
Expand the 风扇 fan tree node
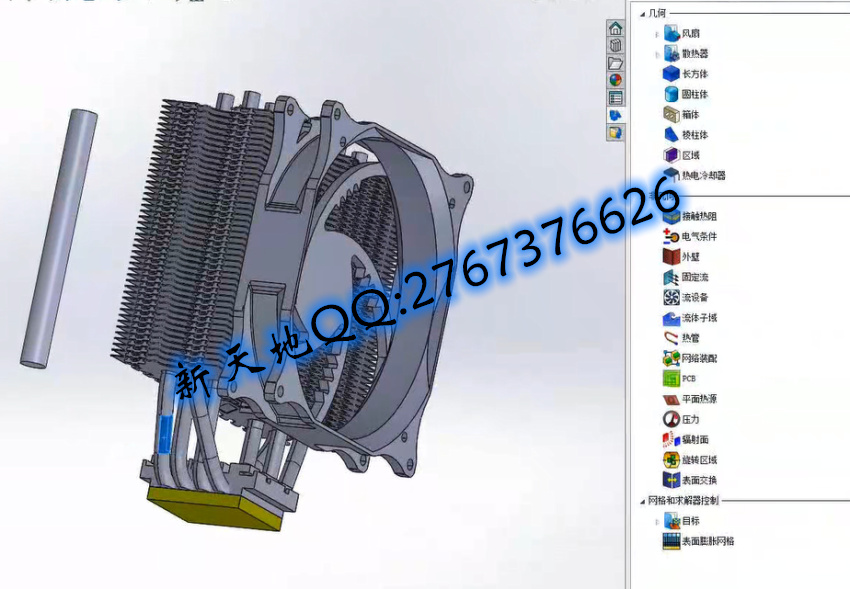click(657, 34)
